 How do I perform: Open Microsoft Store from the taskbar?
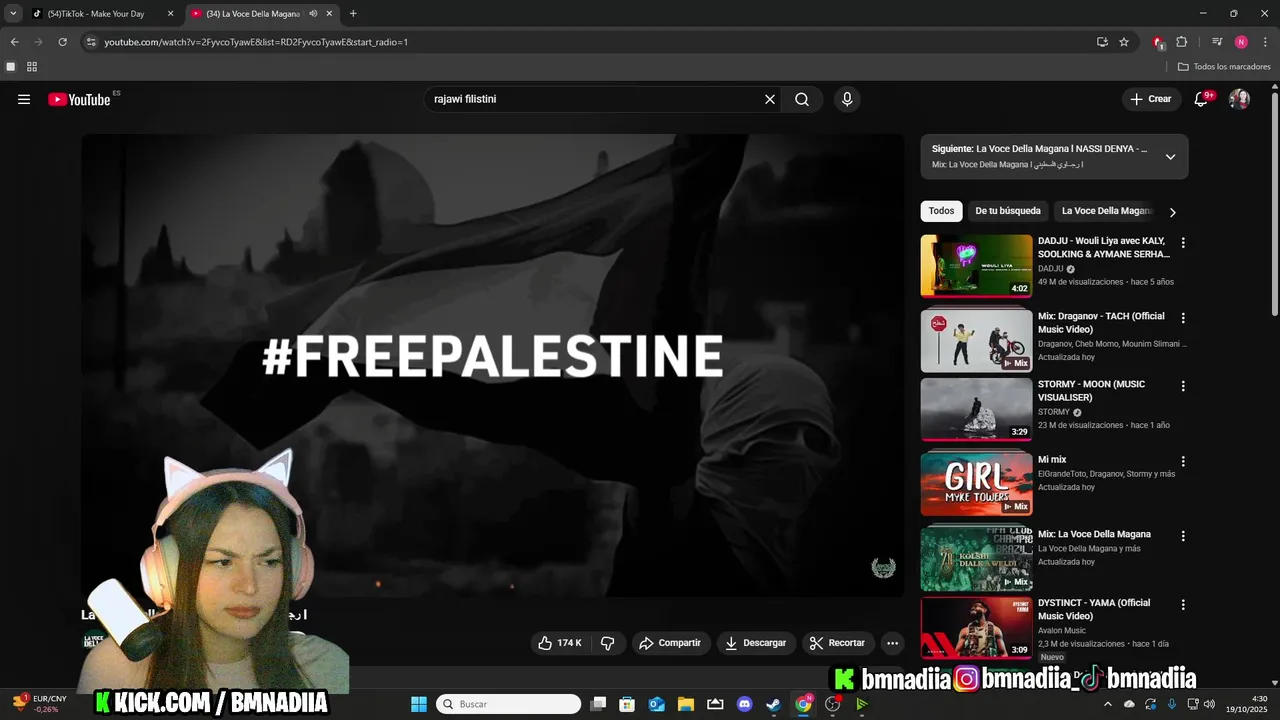click(x=627, y=704)
